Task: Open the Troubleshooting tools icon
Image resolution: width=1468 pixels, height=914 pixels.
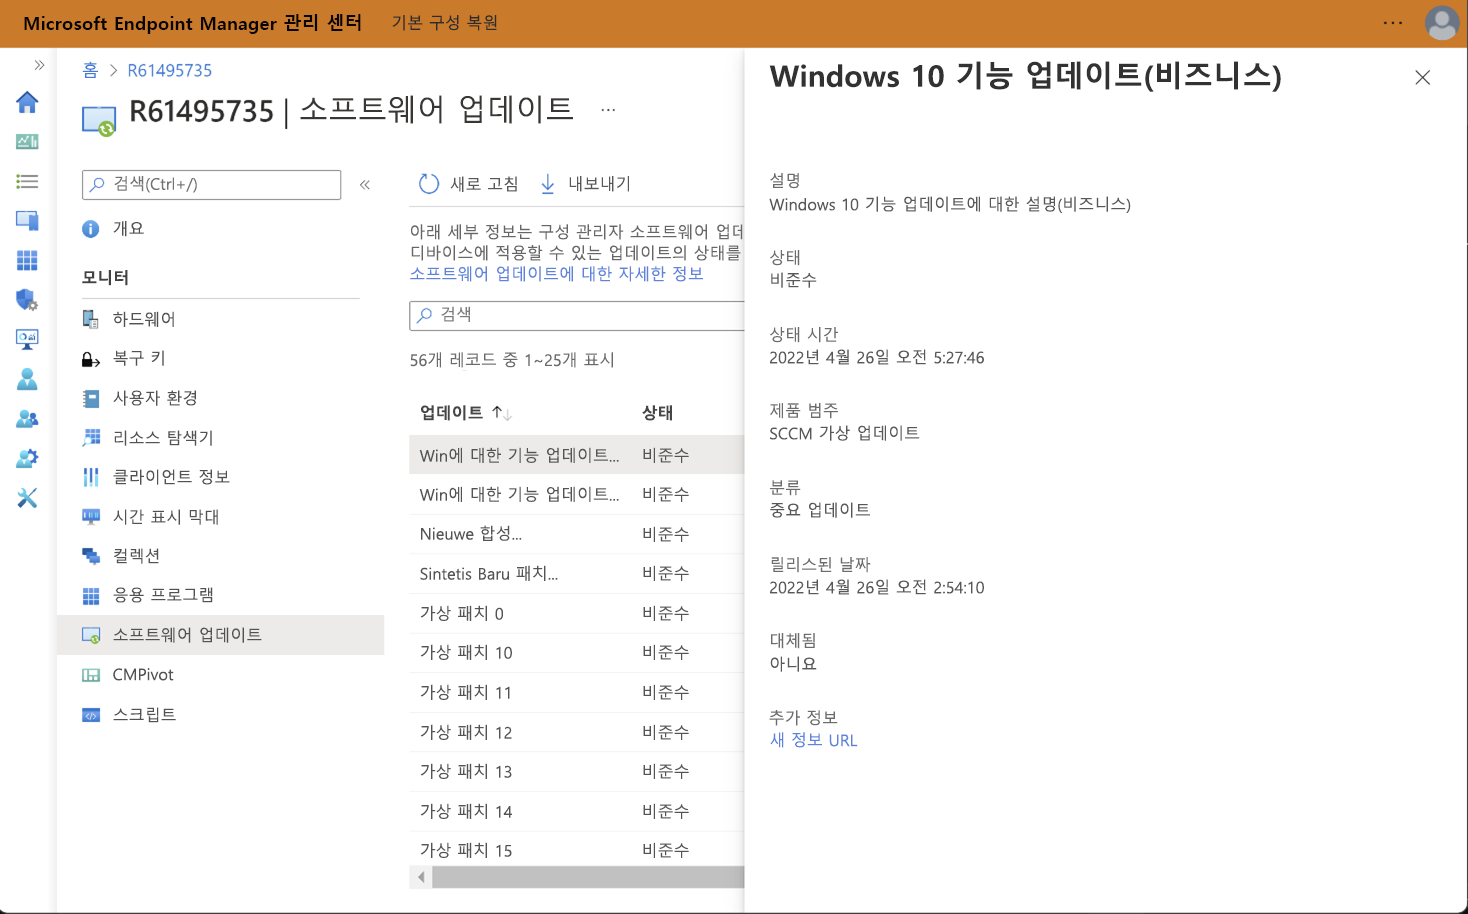Action: [27, 498]
